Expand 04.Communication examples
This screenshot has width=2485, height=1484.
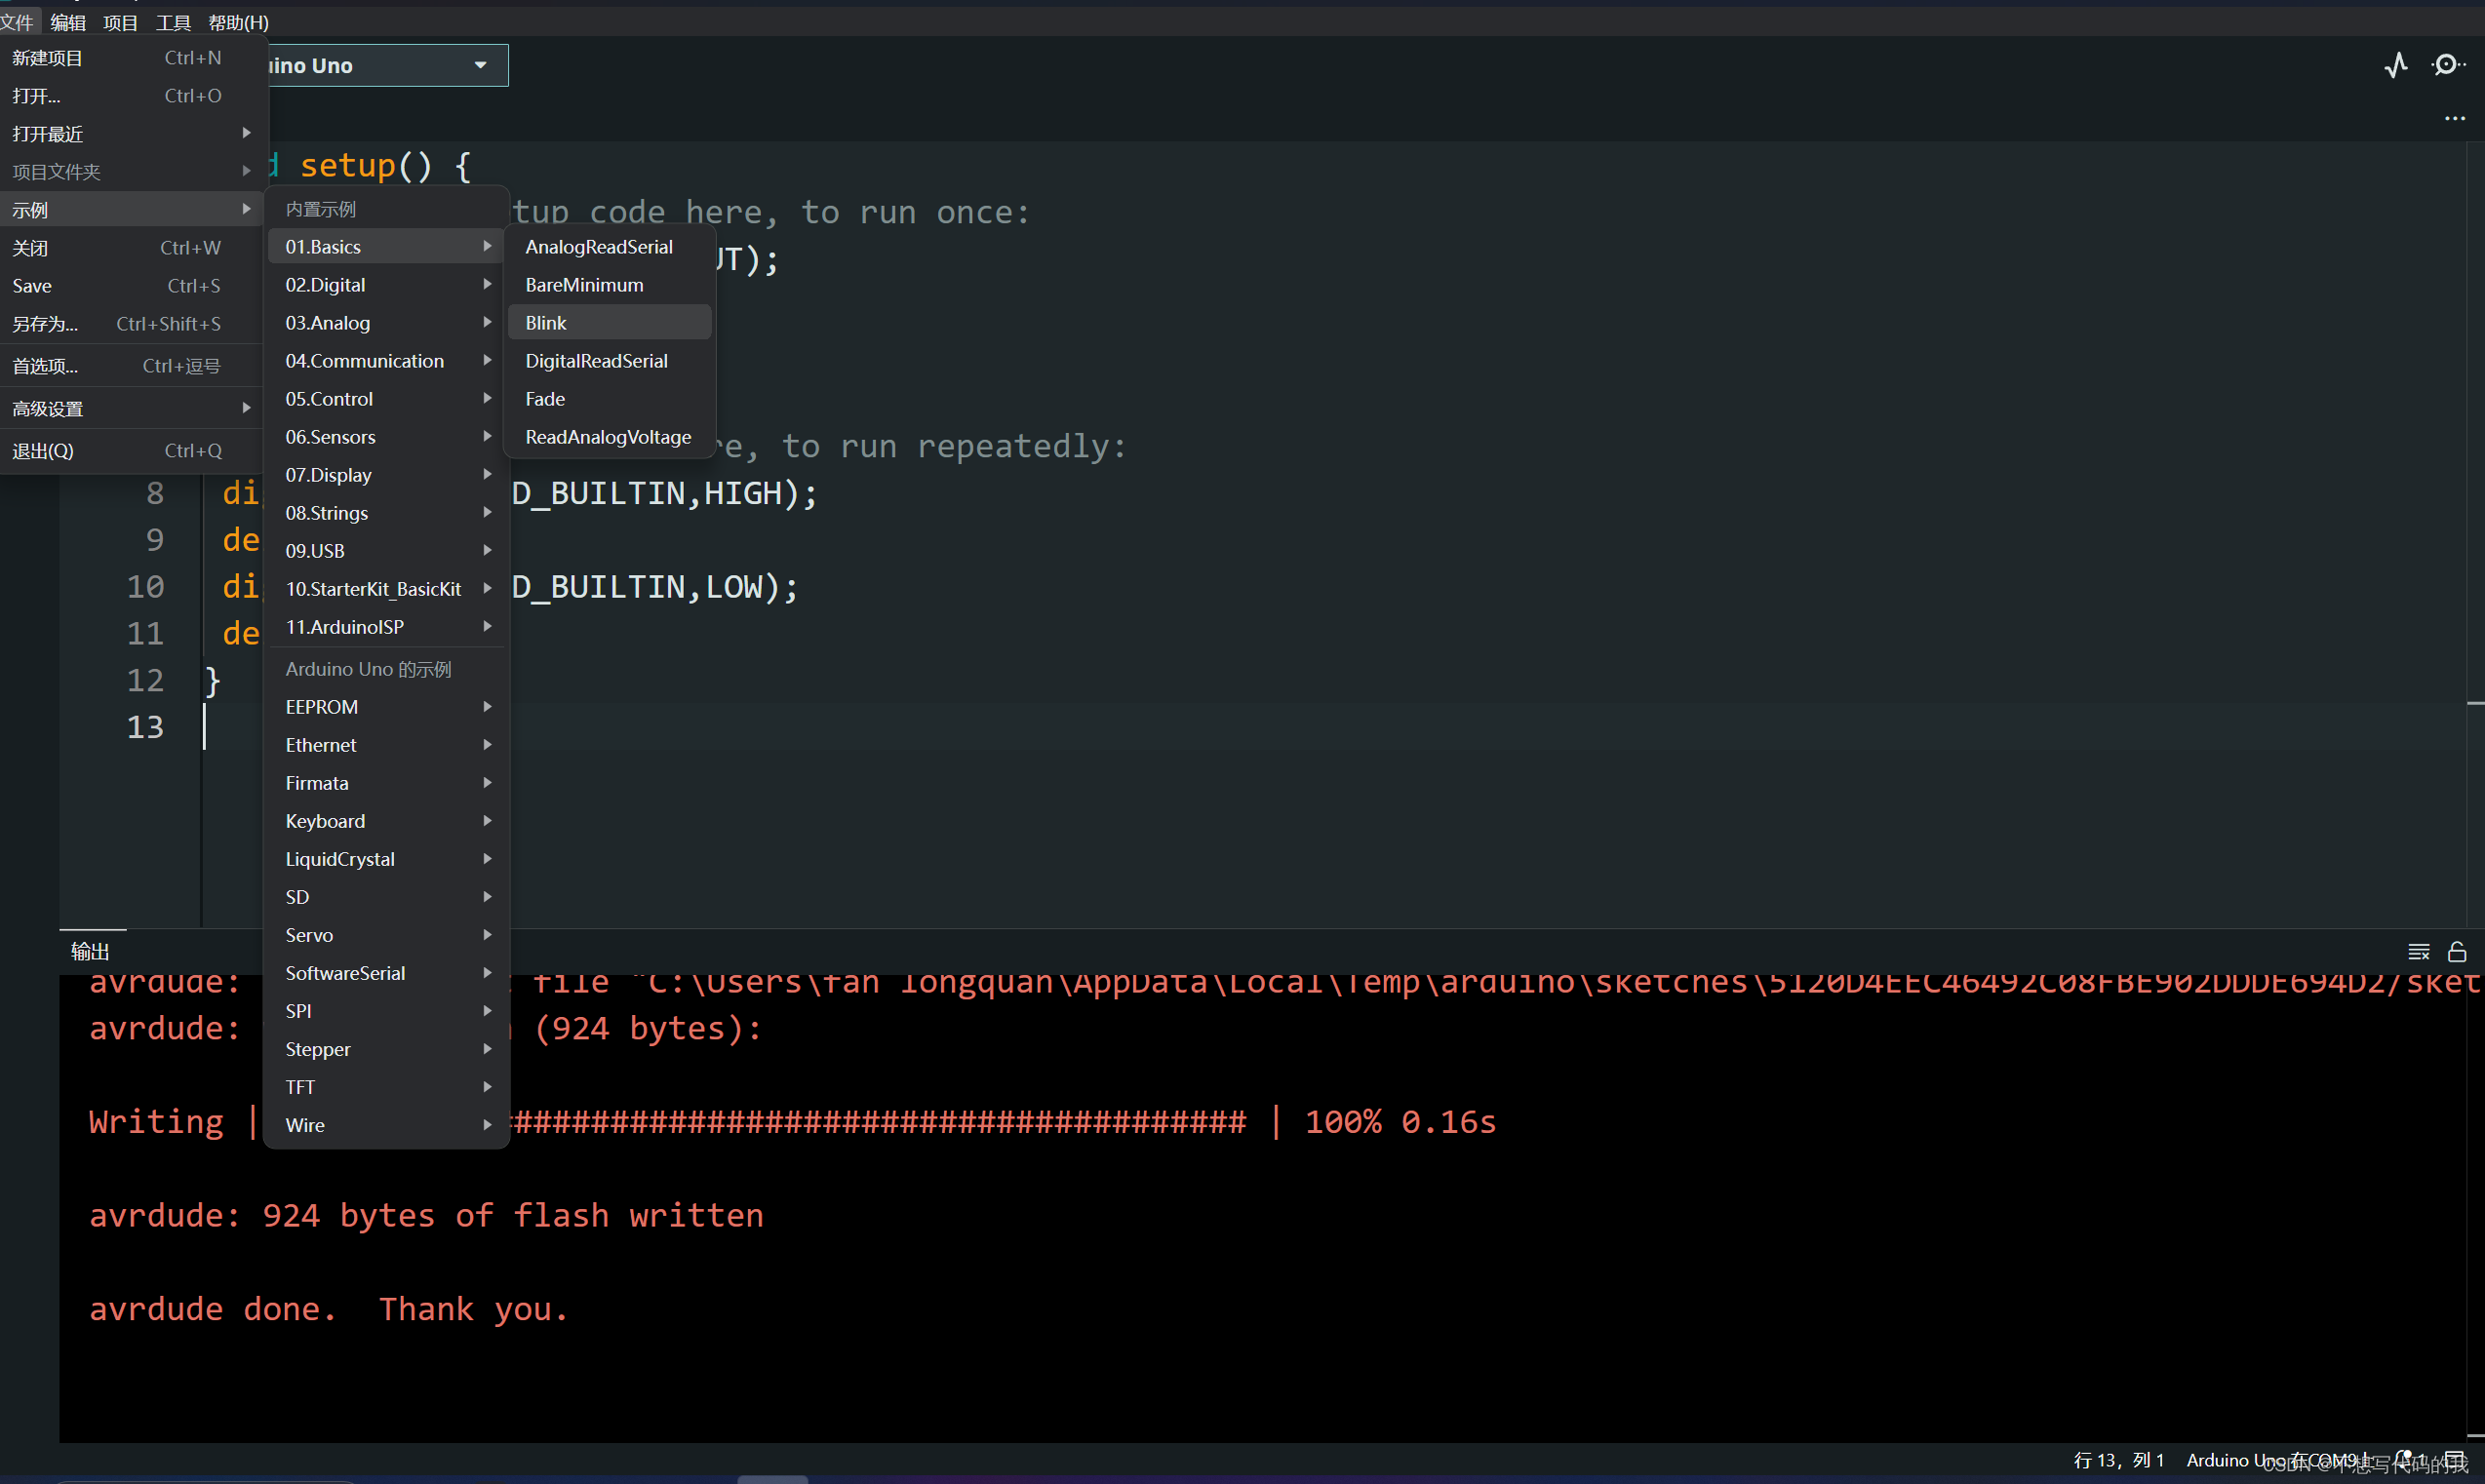click(x=388, y=361)
